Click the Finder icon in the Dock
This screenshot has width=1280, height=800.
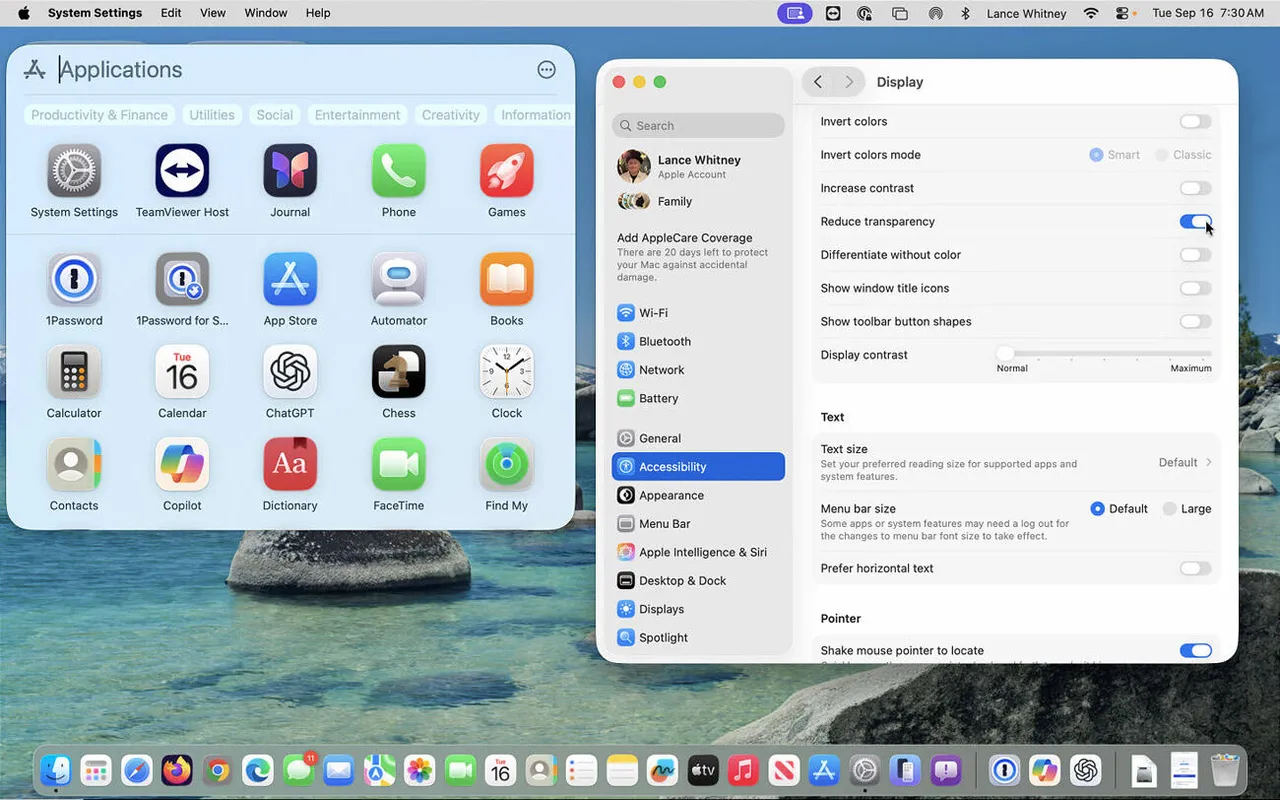(x=56, y=770)
